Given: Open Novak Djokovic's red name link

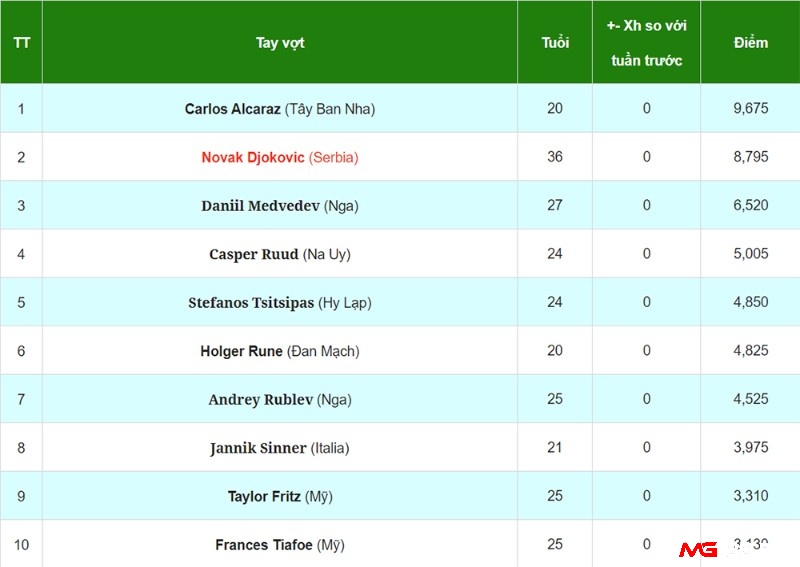Looking at the screenshot, I should click(x=253, y=157).
